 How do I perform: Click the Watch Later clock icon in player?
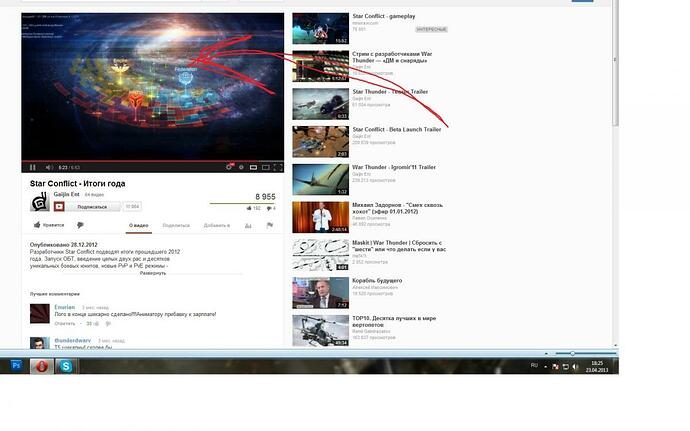tap(229, 167)
